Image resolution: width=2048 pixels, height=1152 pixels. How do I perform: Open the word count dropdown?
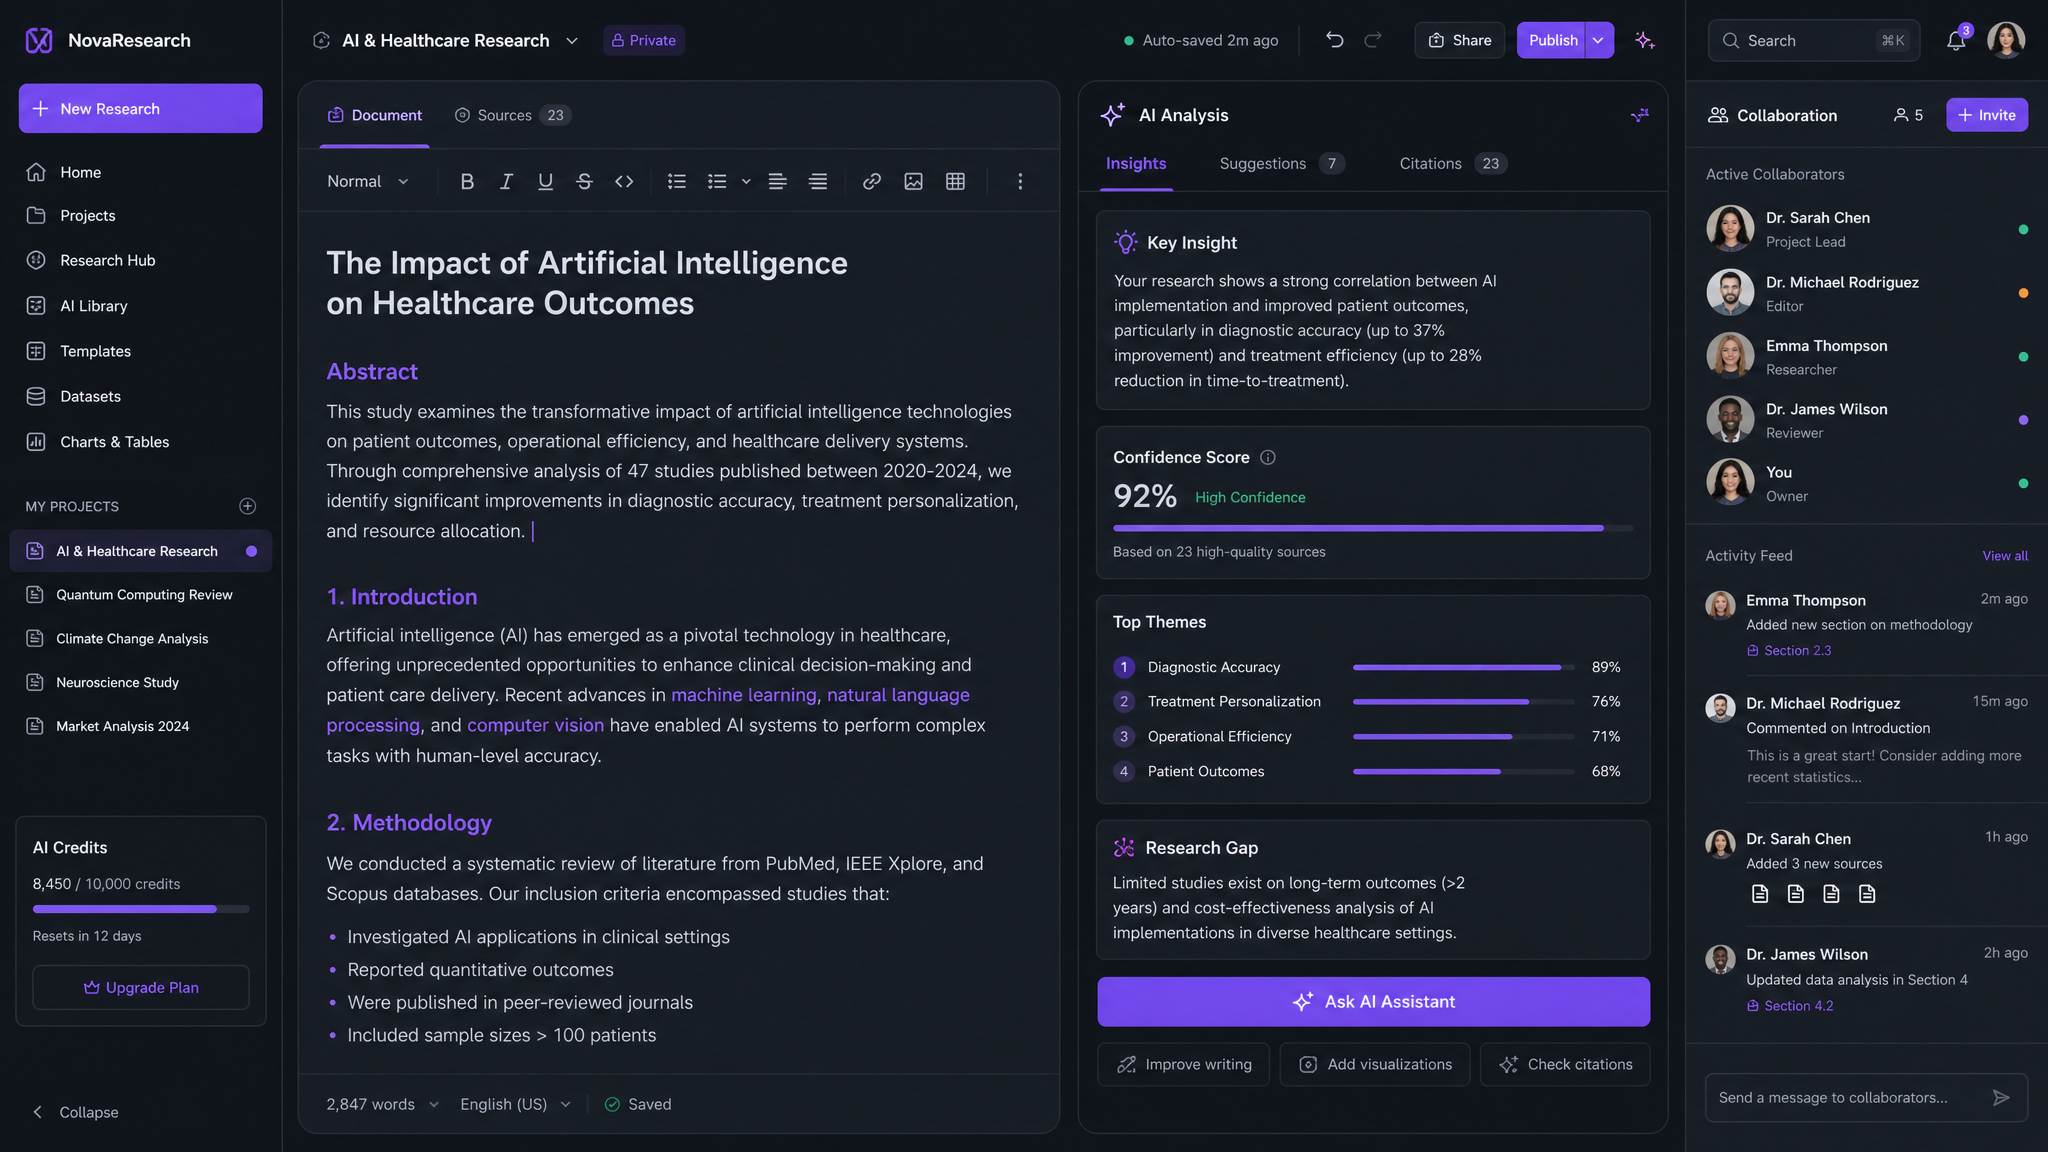click(x=382, y=1104)
